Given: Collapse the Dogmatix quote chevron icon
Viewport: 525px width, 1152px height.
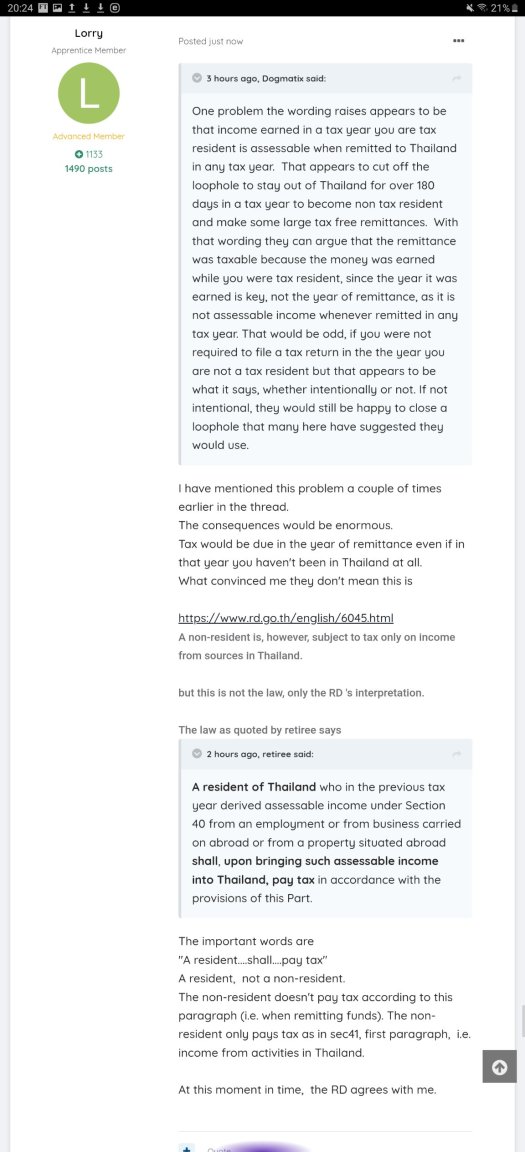Looking at the screenshot, I should click(x=197, y=78).
